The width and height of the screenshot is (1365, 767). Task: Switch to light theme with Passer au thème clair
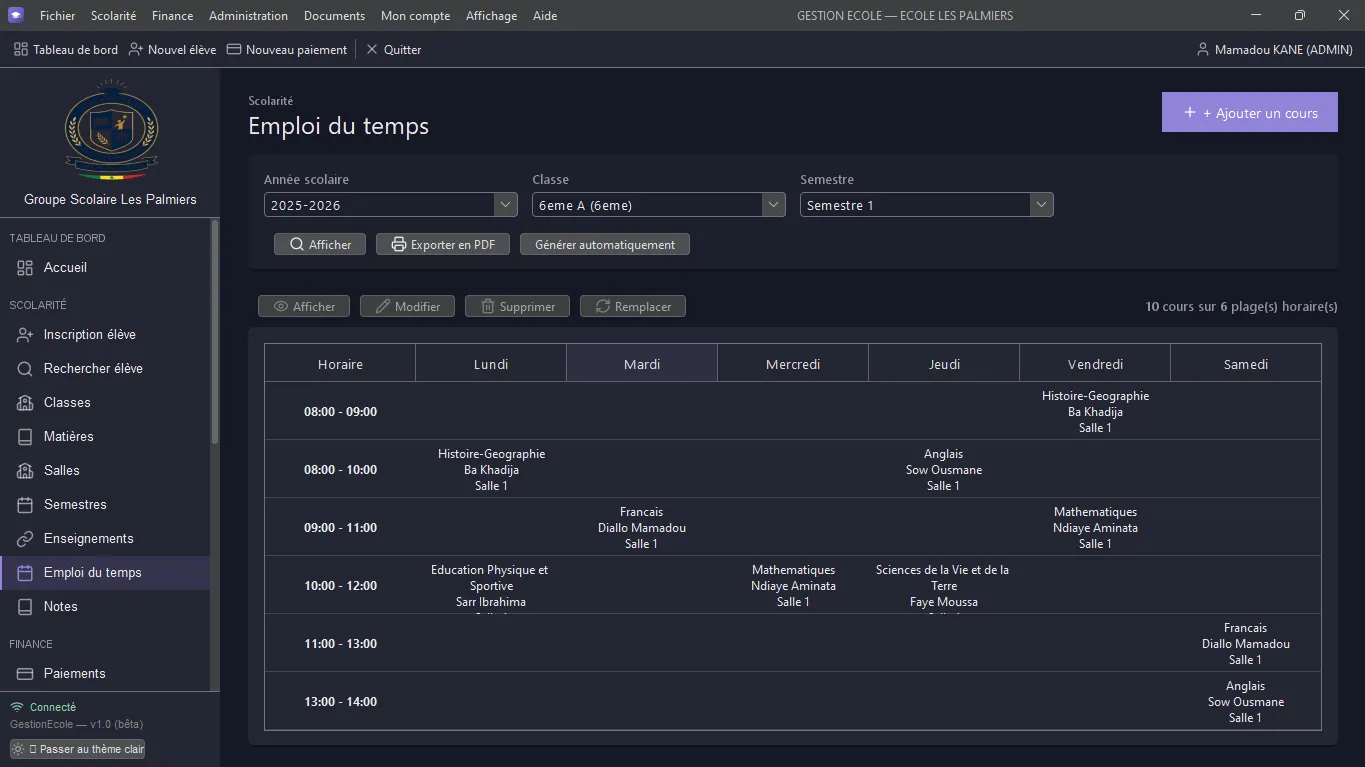tap(77, 749)
